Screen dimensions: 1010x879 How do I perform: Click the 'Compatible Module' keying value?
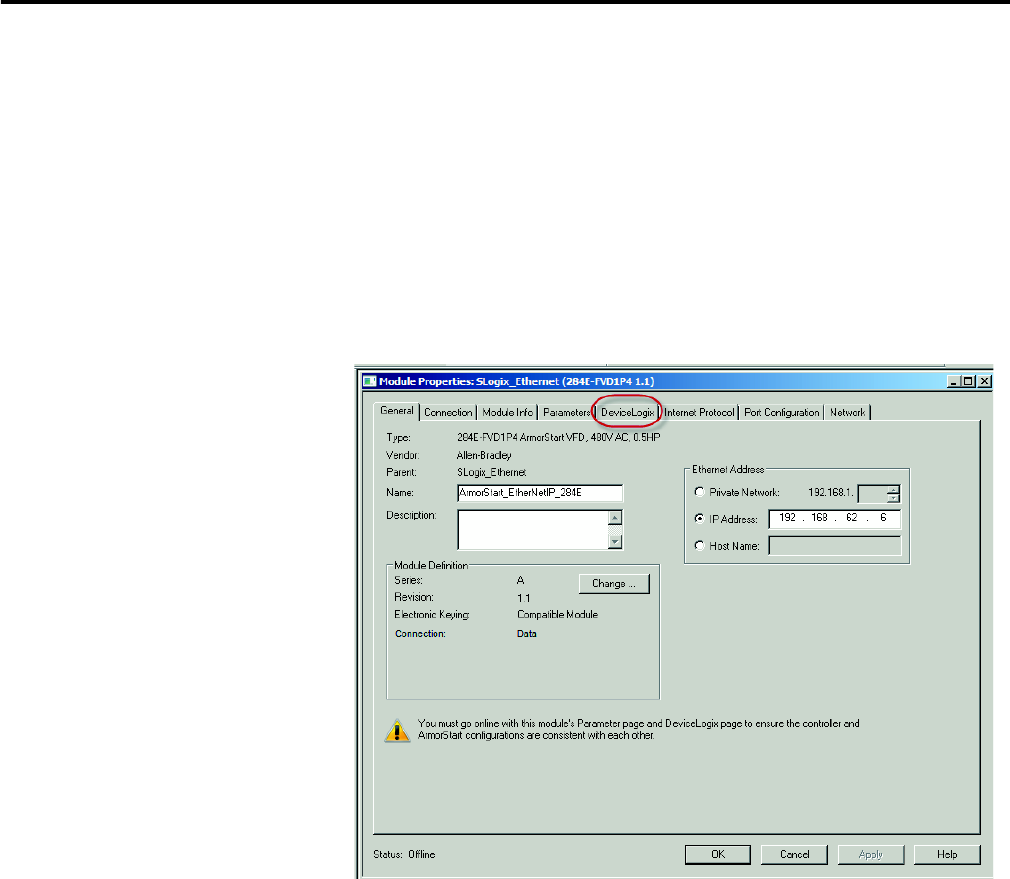pyautogui.click(x=557, y=614)
